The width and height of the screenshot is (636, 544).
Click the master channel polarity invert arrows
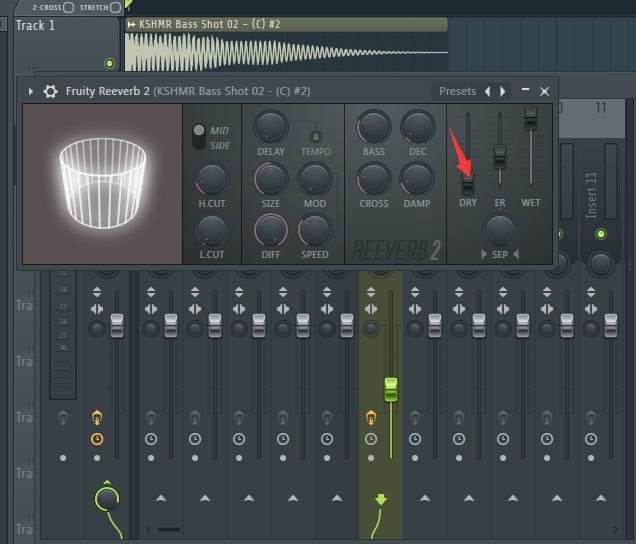[x=97, y=292]
